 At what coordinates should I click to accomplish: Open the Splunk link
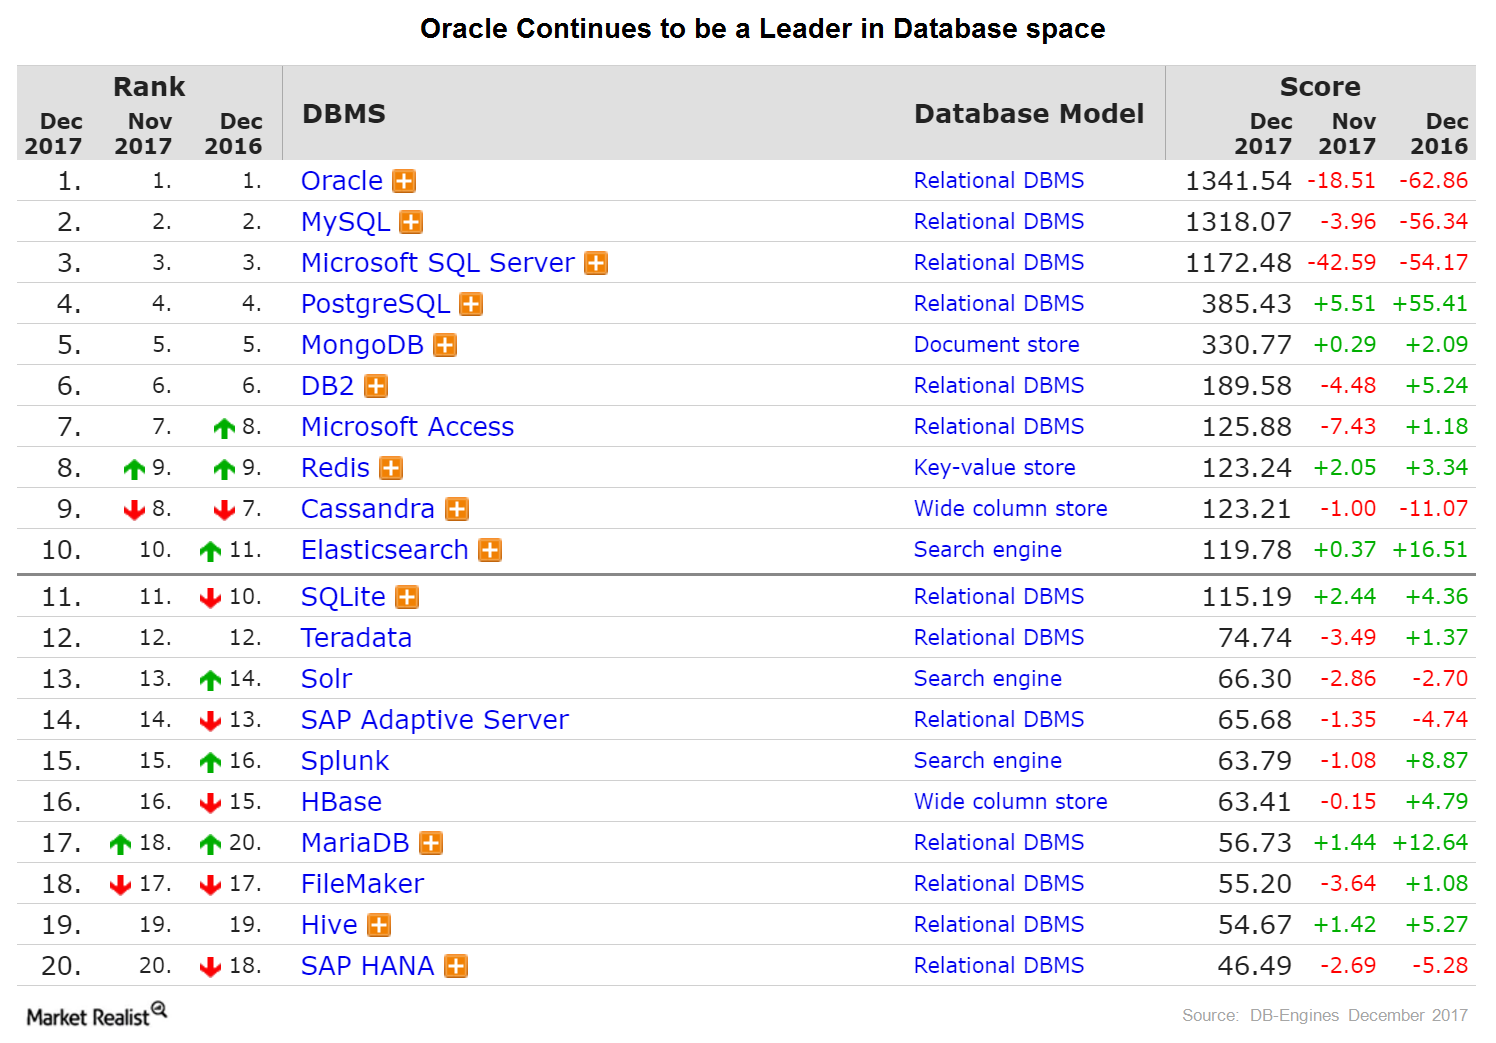345,761
